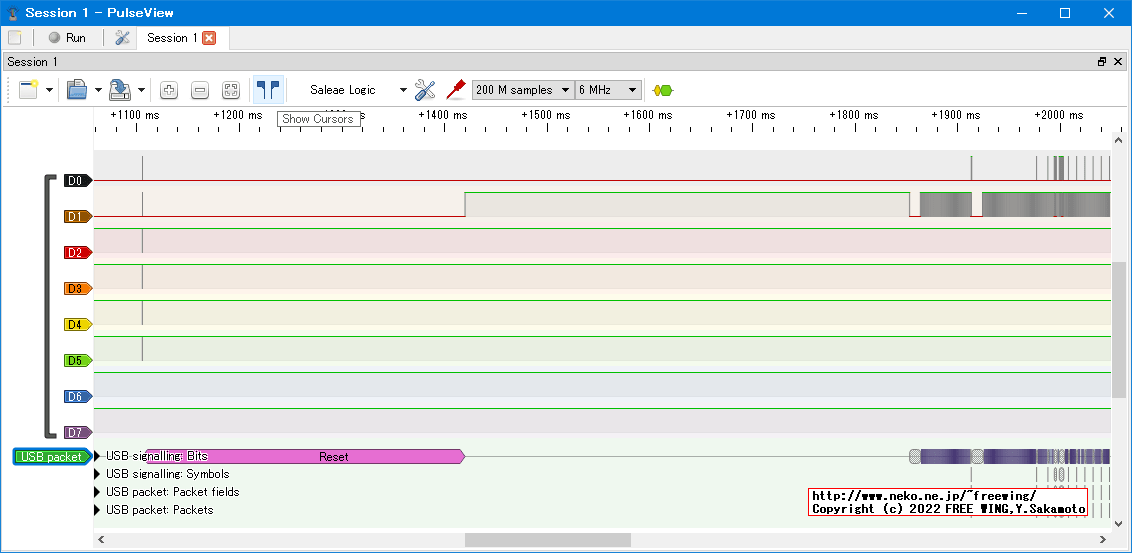
Task: Switch to the Session 1 tab
Action: [x=171, y=38]
